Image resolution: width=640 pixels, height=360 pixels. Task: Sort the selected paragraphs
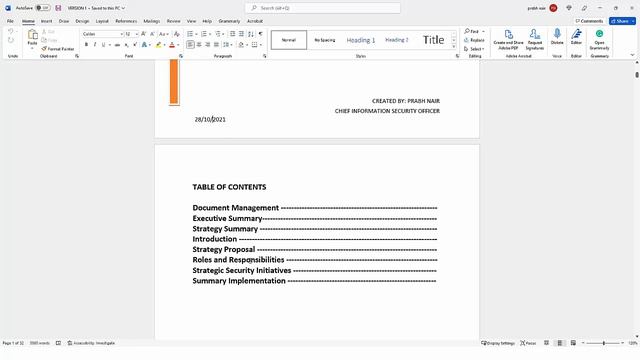[251, 34]
